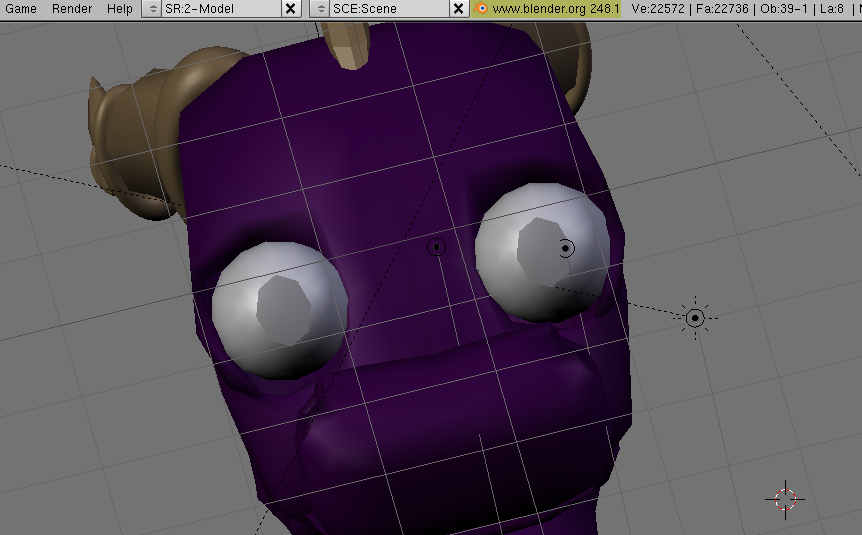Select the sun lamp object in viewport
Screen dimensions: 862x535
[695, 318]
